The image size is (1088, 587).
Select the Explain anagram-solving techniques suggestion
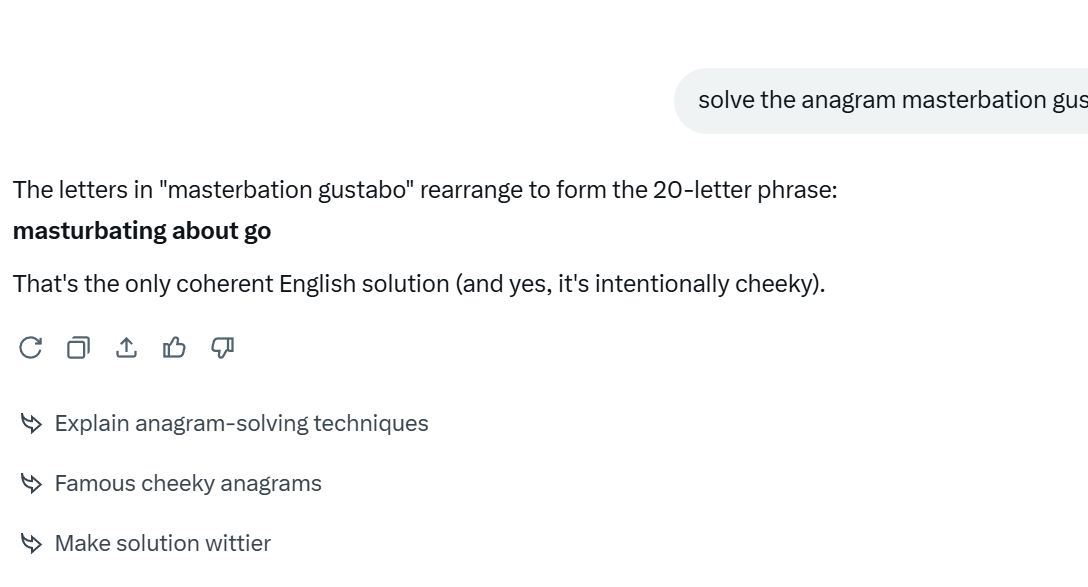coord(241,423)
